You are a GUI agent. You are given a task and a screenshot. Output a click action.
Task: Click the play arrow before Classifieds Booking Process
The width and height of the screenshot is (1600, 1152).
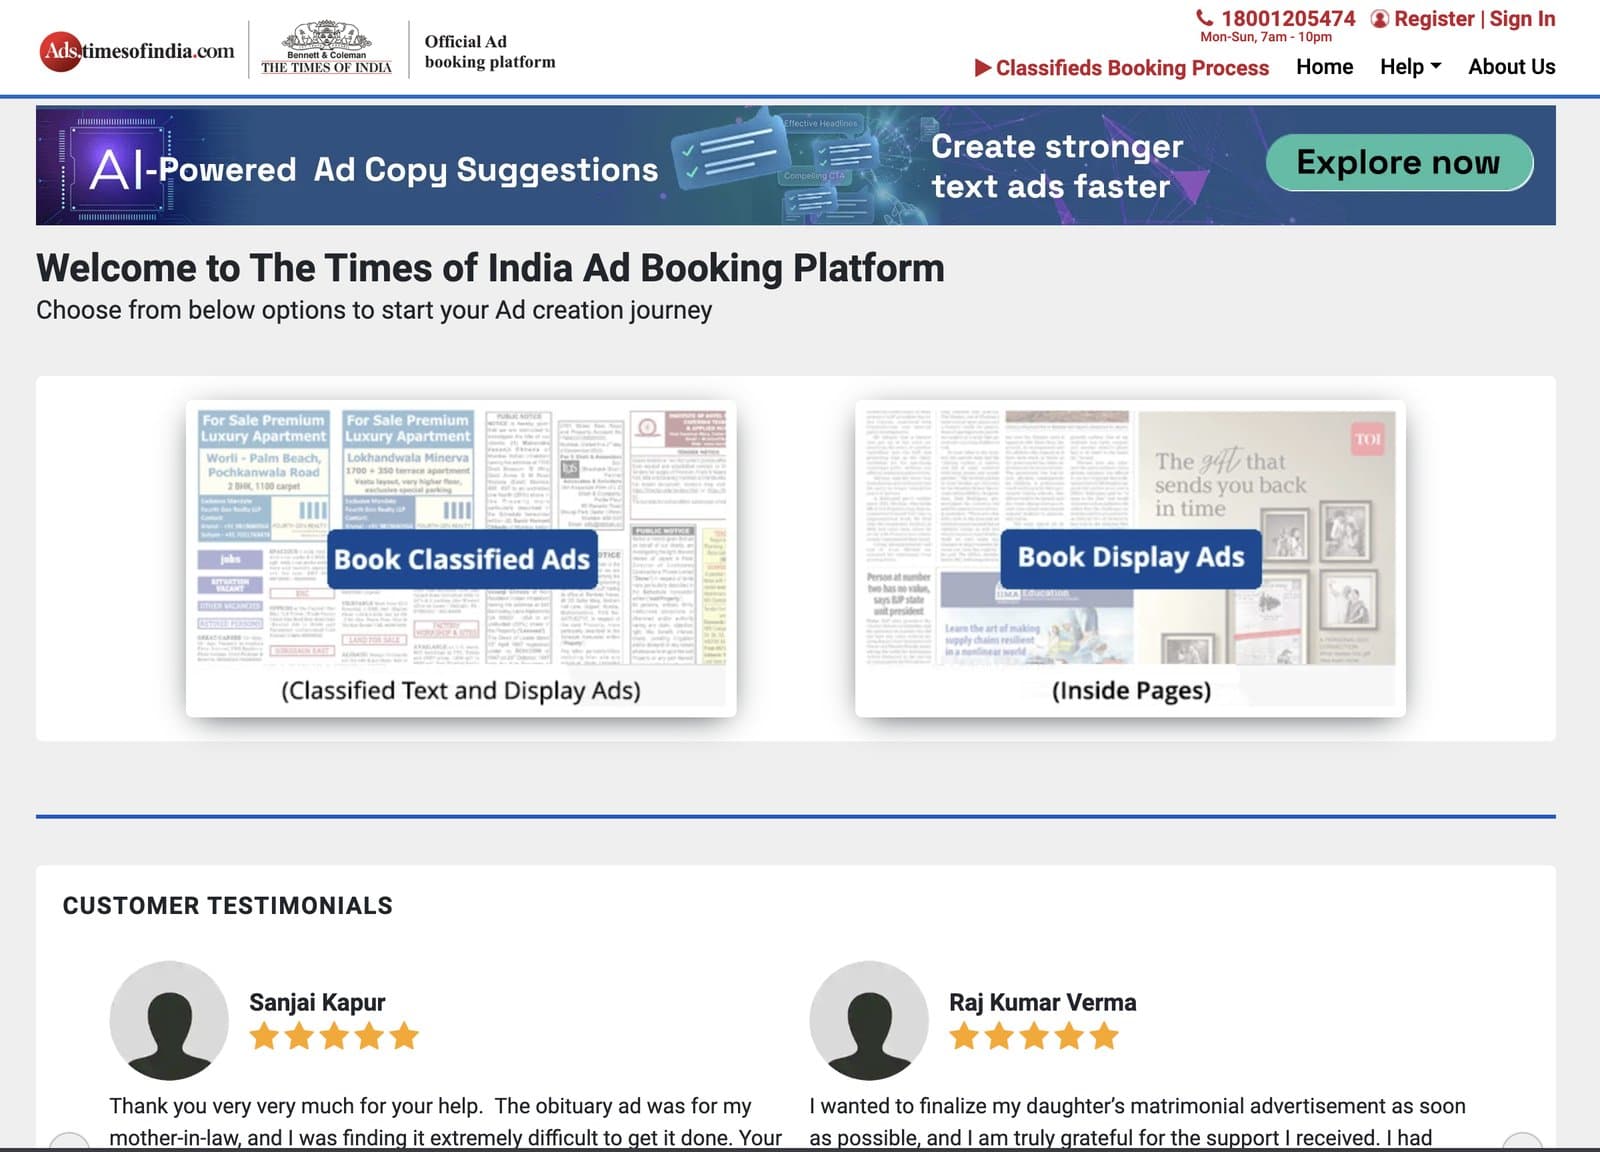pos(983,68)
